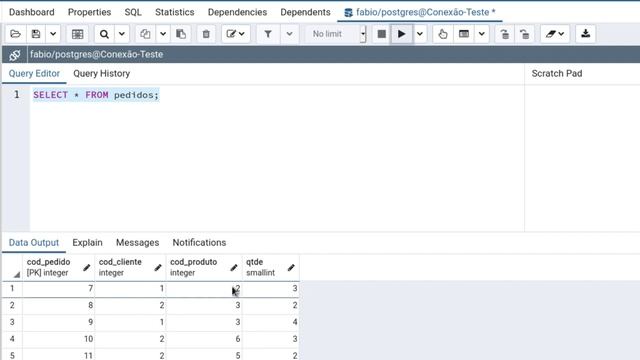This screenshot has width=640, height=360.
Task: Click in the Scratch Pad area
Action: 582,158
